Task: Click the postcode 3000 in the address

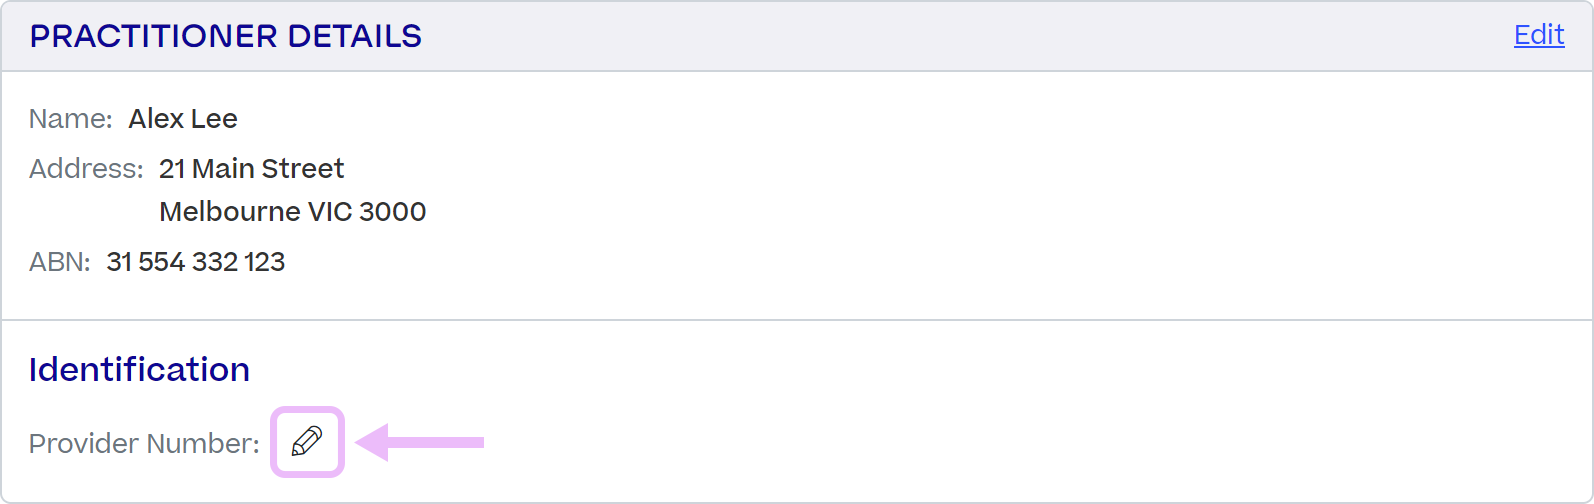Action: pos(392,212)
